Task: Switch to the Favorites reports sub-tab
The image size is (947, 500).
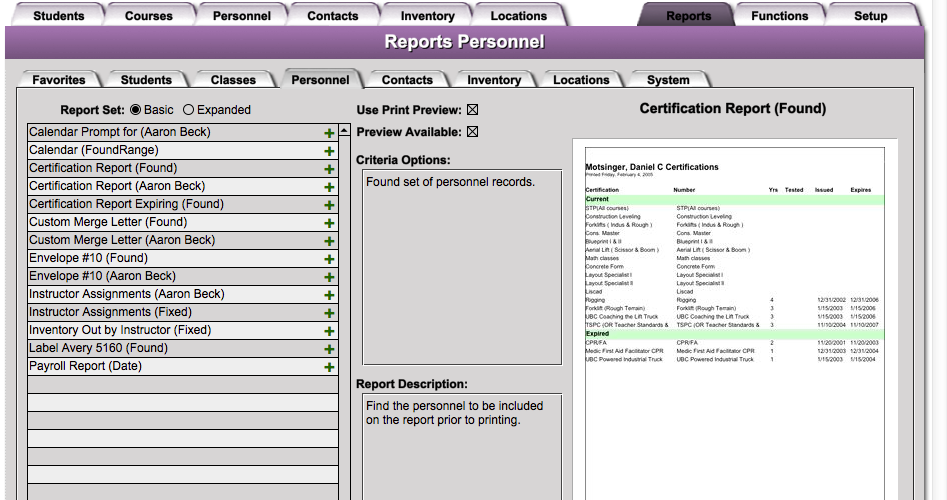Action: (x=59, y=80)
